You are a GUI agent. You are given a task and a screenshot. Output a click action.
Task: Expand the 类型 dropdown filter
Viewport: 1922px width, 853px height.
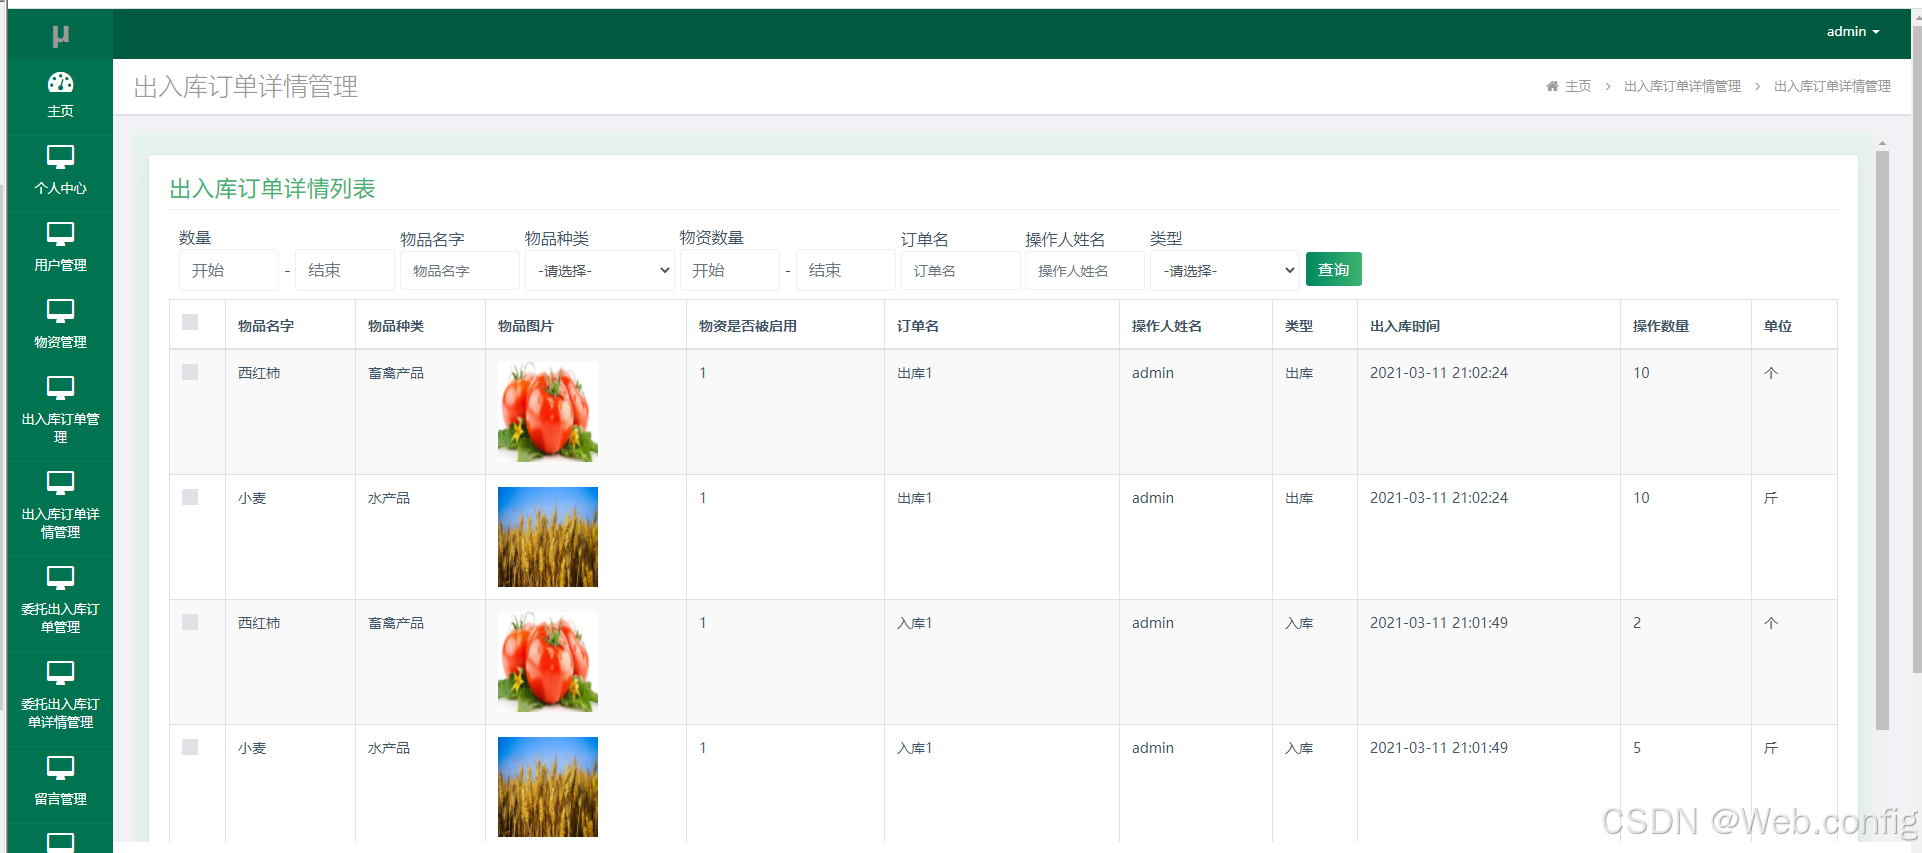pyautogui.click(x=1225, y=270)
